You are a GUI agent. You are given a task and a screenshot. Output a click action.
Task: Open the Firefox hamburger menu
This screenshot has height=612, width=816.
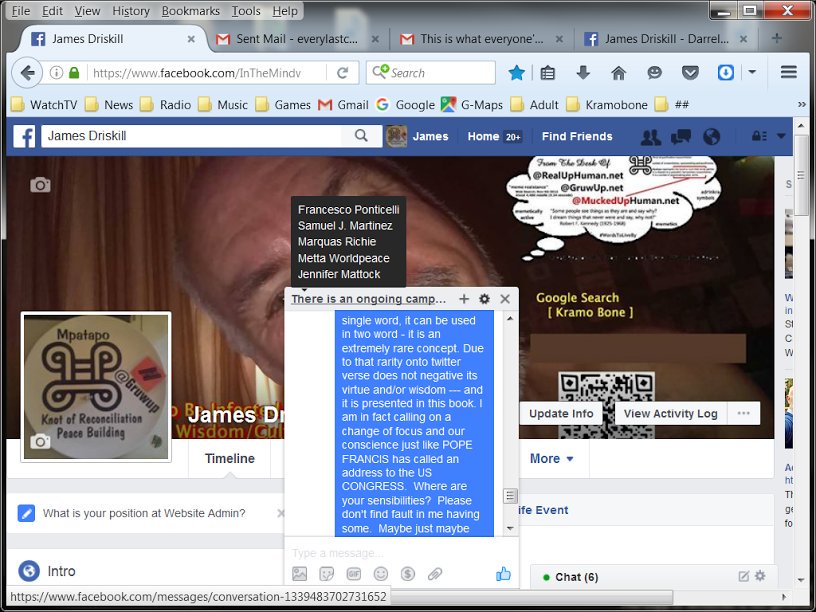tap(789, 72)
